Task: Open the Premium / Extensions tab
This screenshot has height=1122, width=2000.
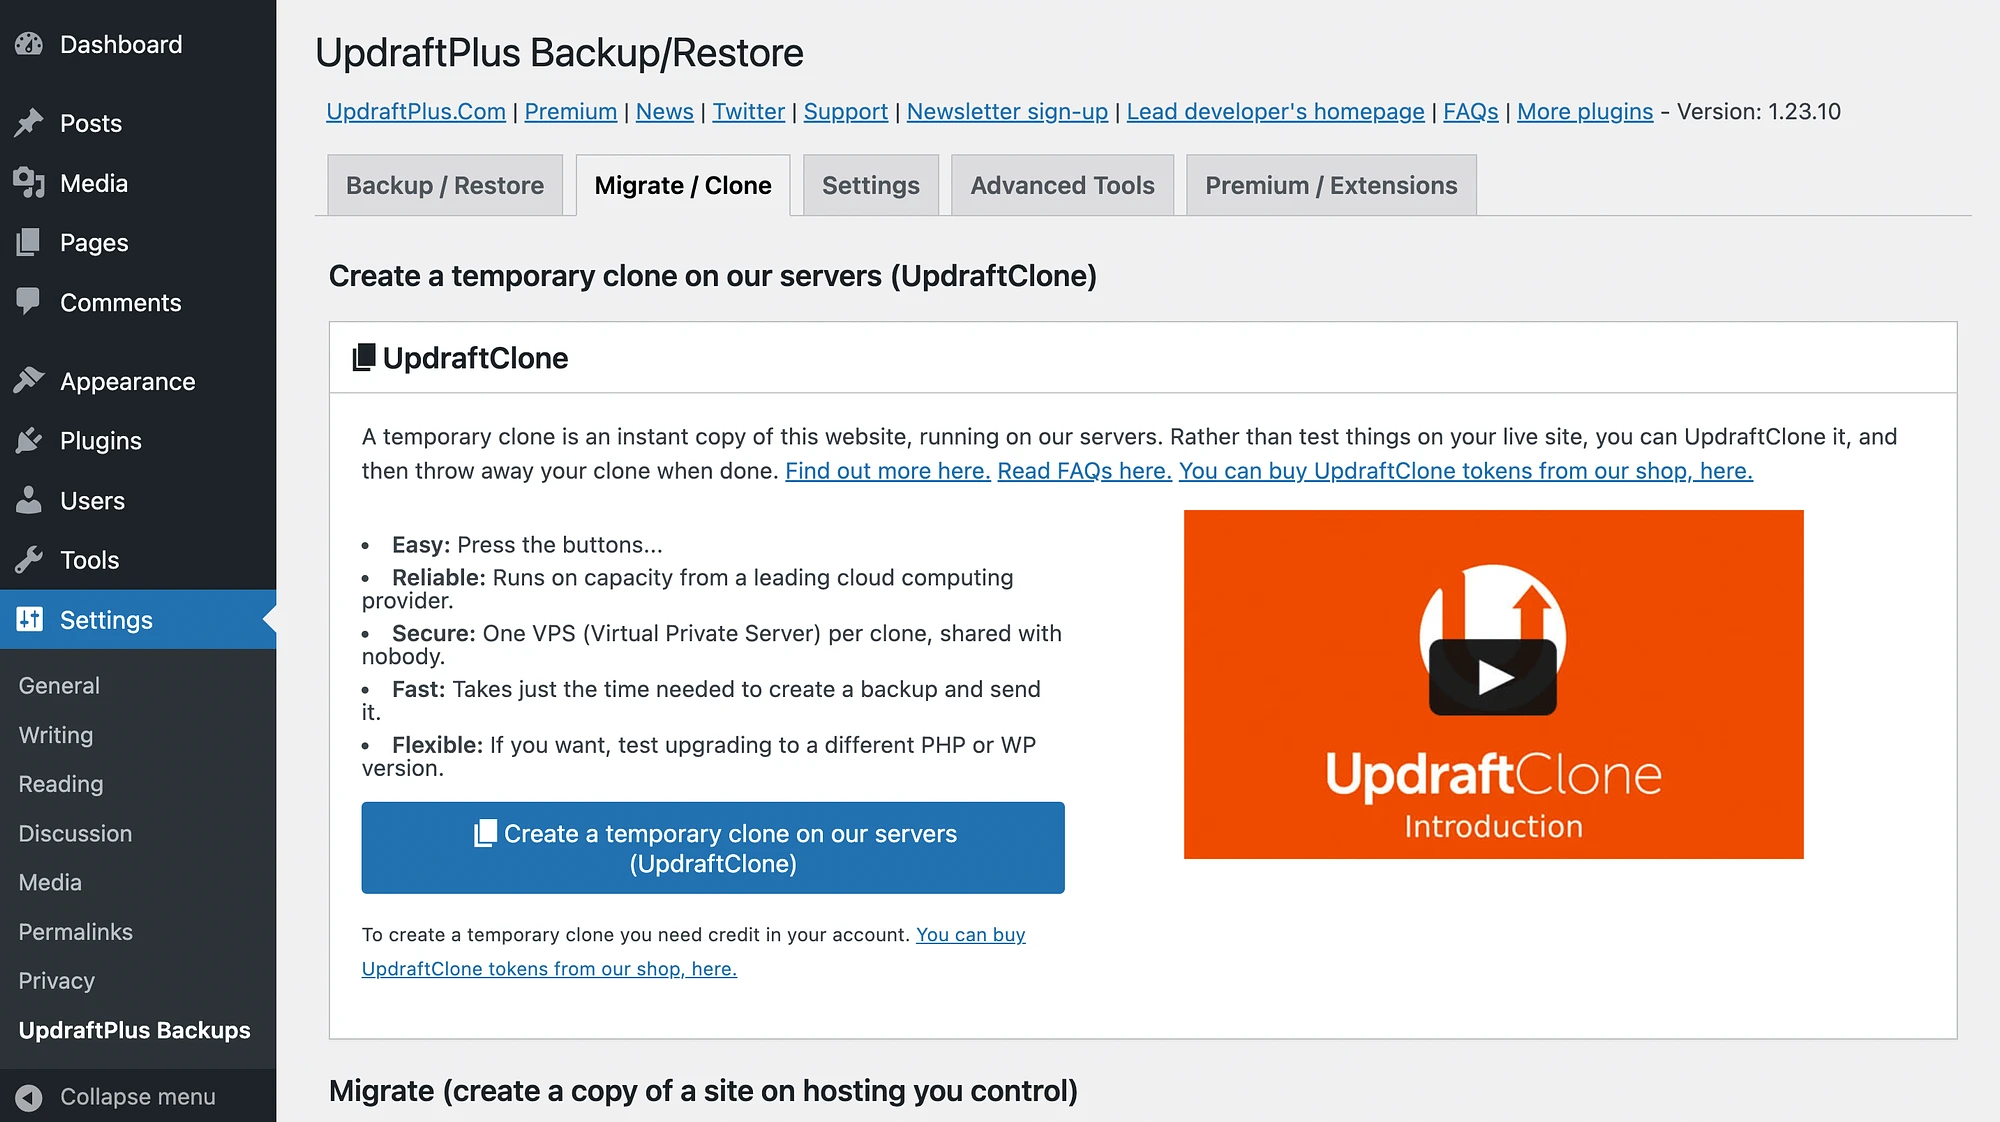Action: (x=1331, y=184)
